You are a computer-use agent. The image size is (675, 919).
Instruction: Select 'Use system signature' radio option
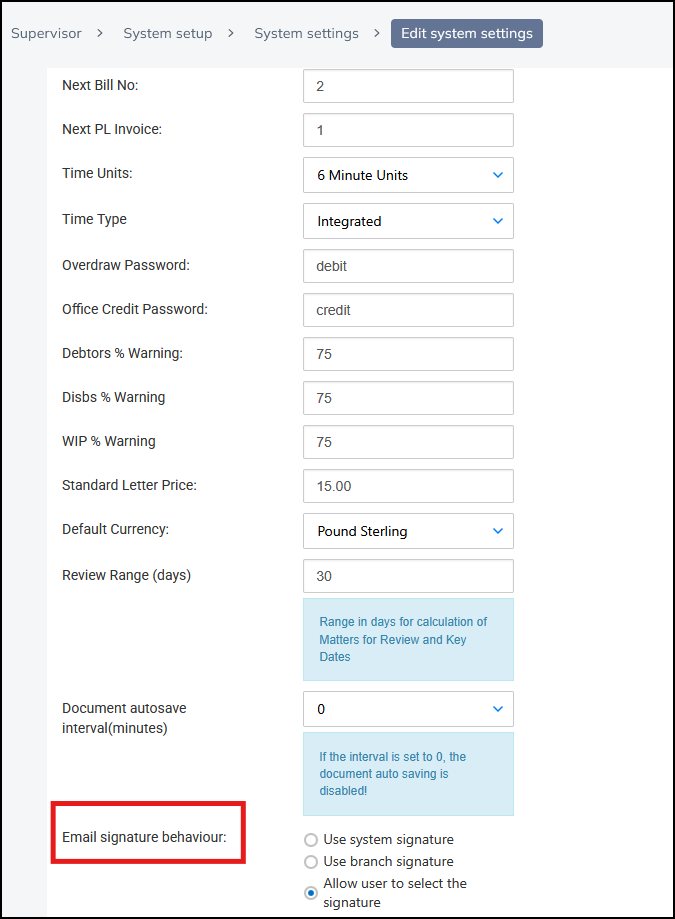coord(311,840)
